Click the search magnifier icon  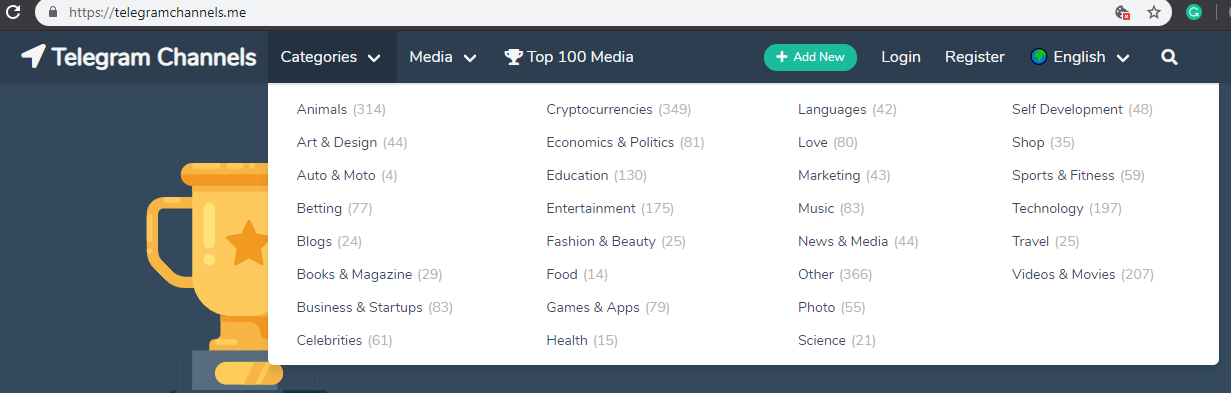tap(1170, 57)
